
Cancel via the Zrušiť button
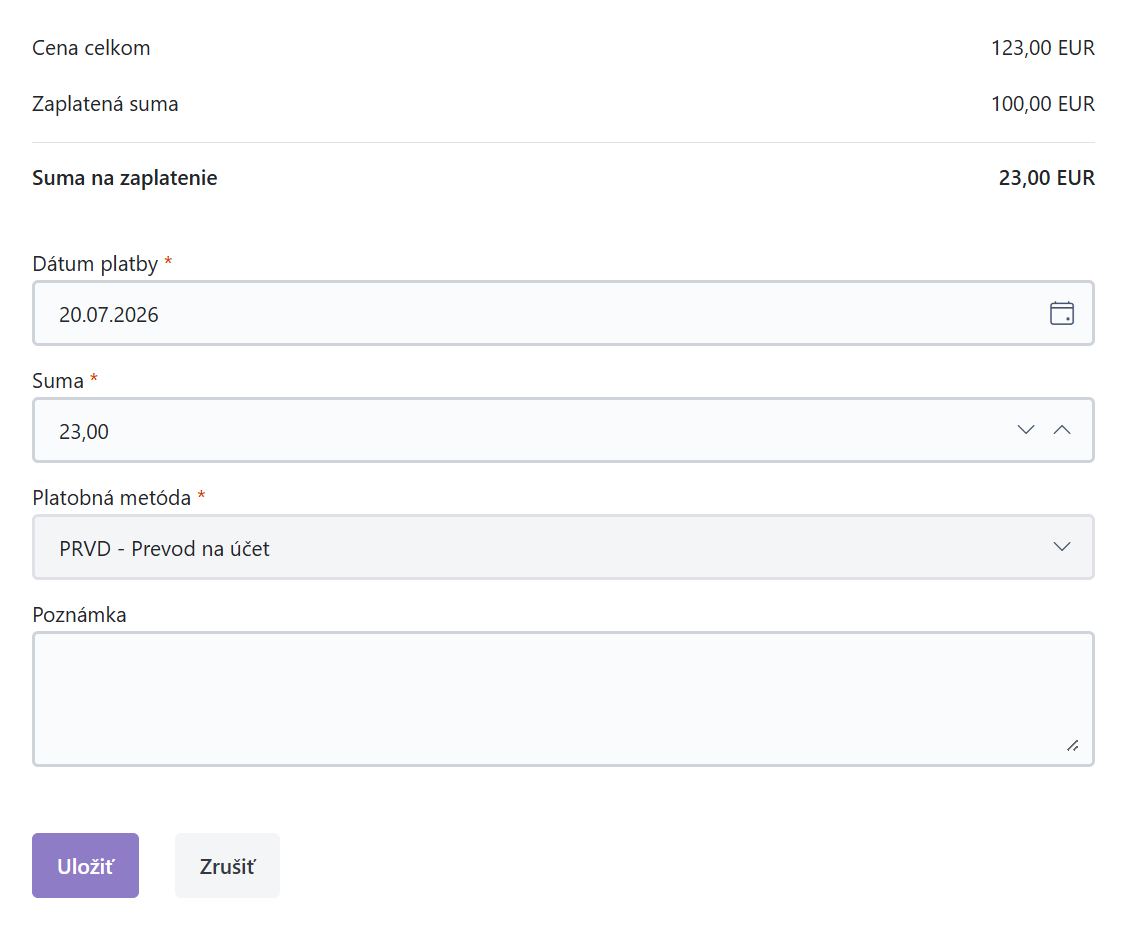pos(227,866)
